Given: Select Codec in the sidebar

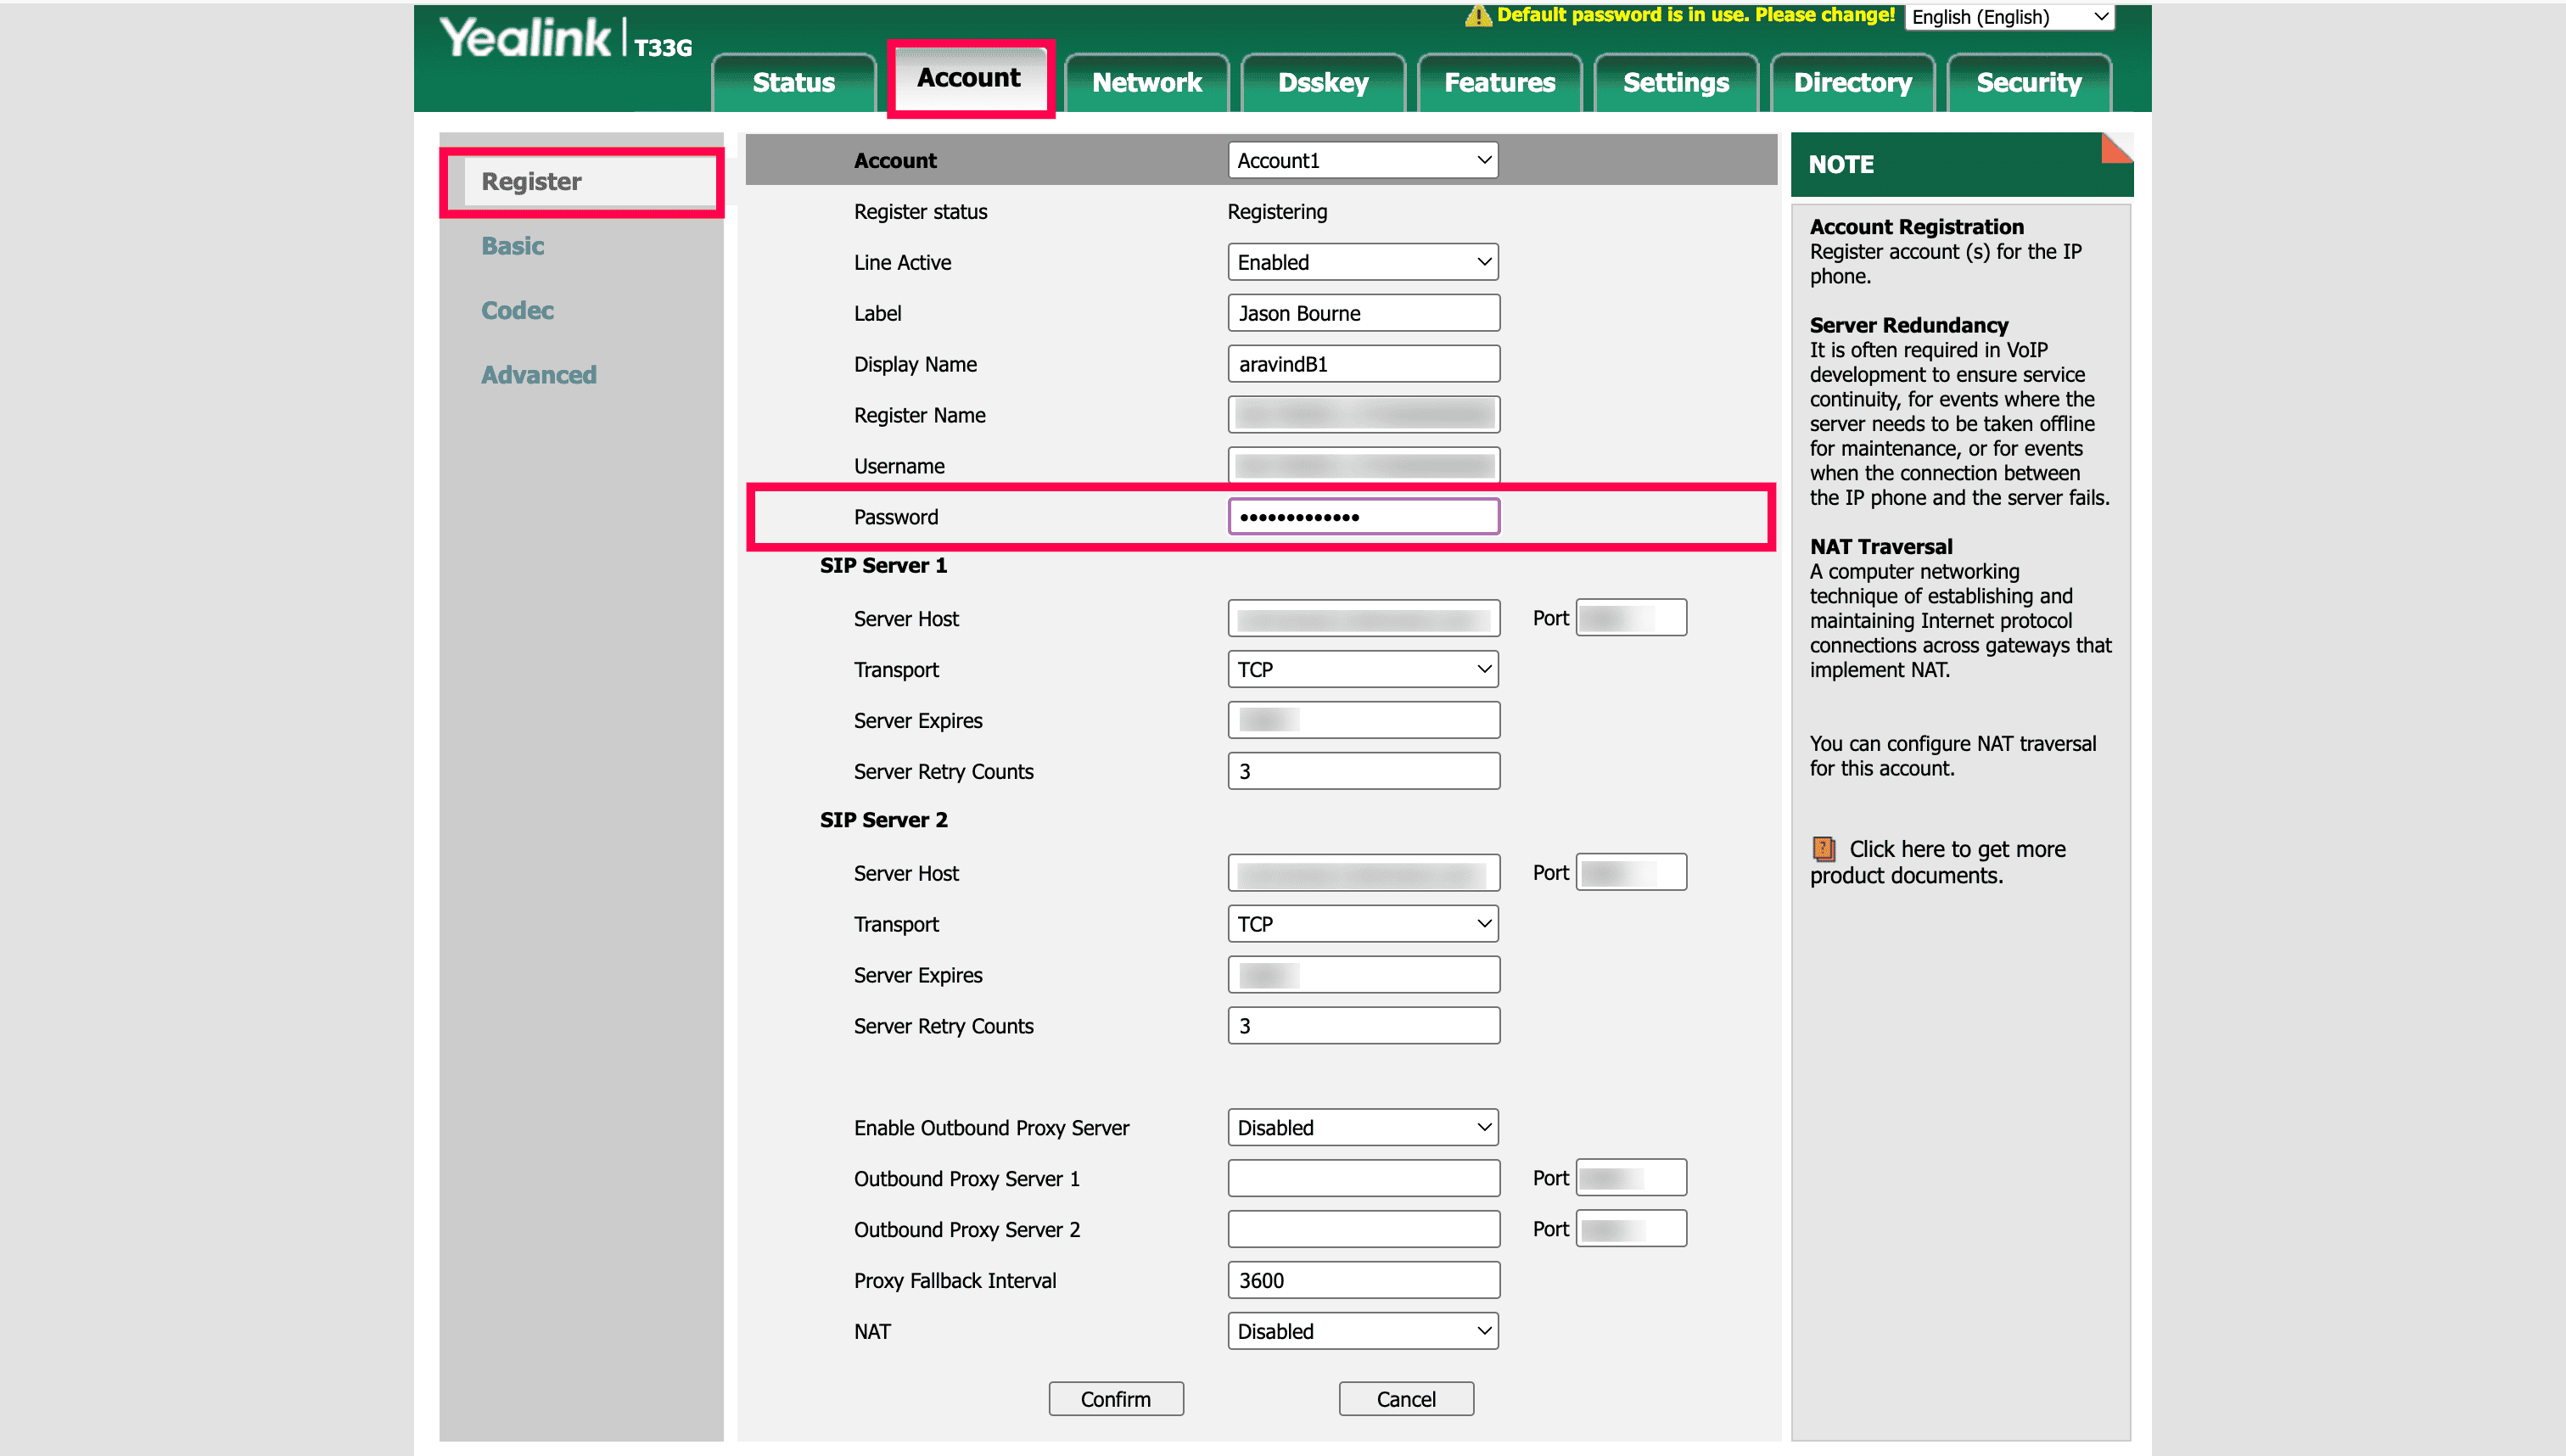Looking at the screenshot, I should (x=517, y=310).
